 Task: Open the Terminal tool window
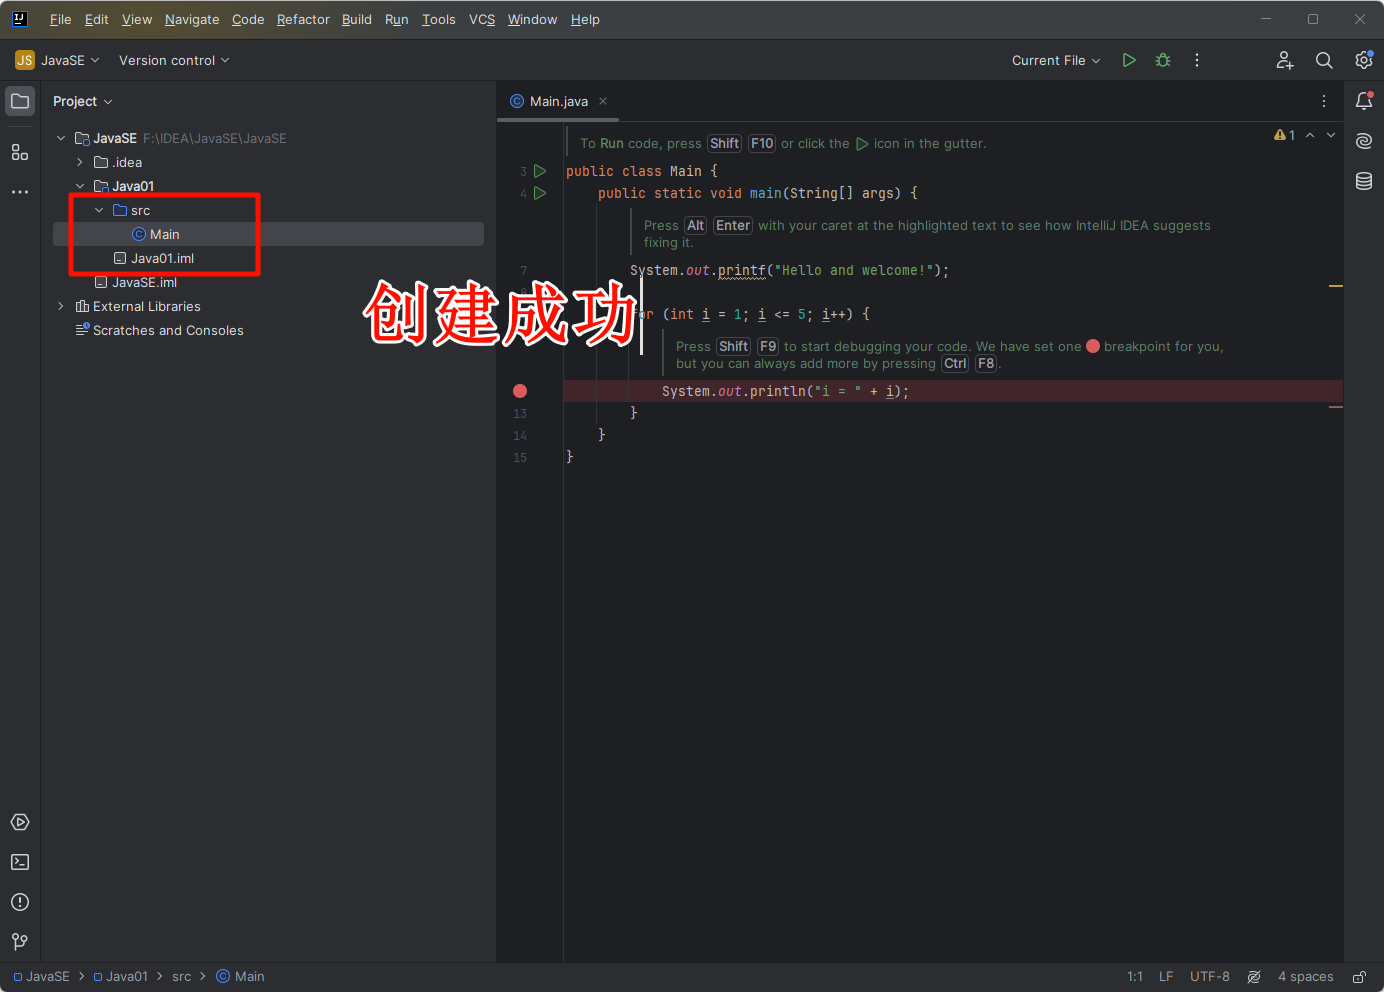[x=20, y=862]
